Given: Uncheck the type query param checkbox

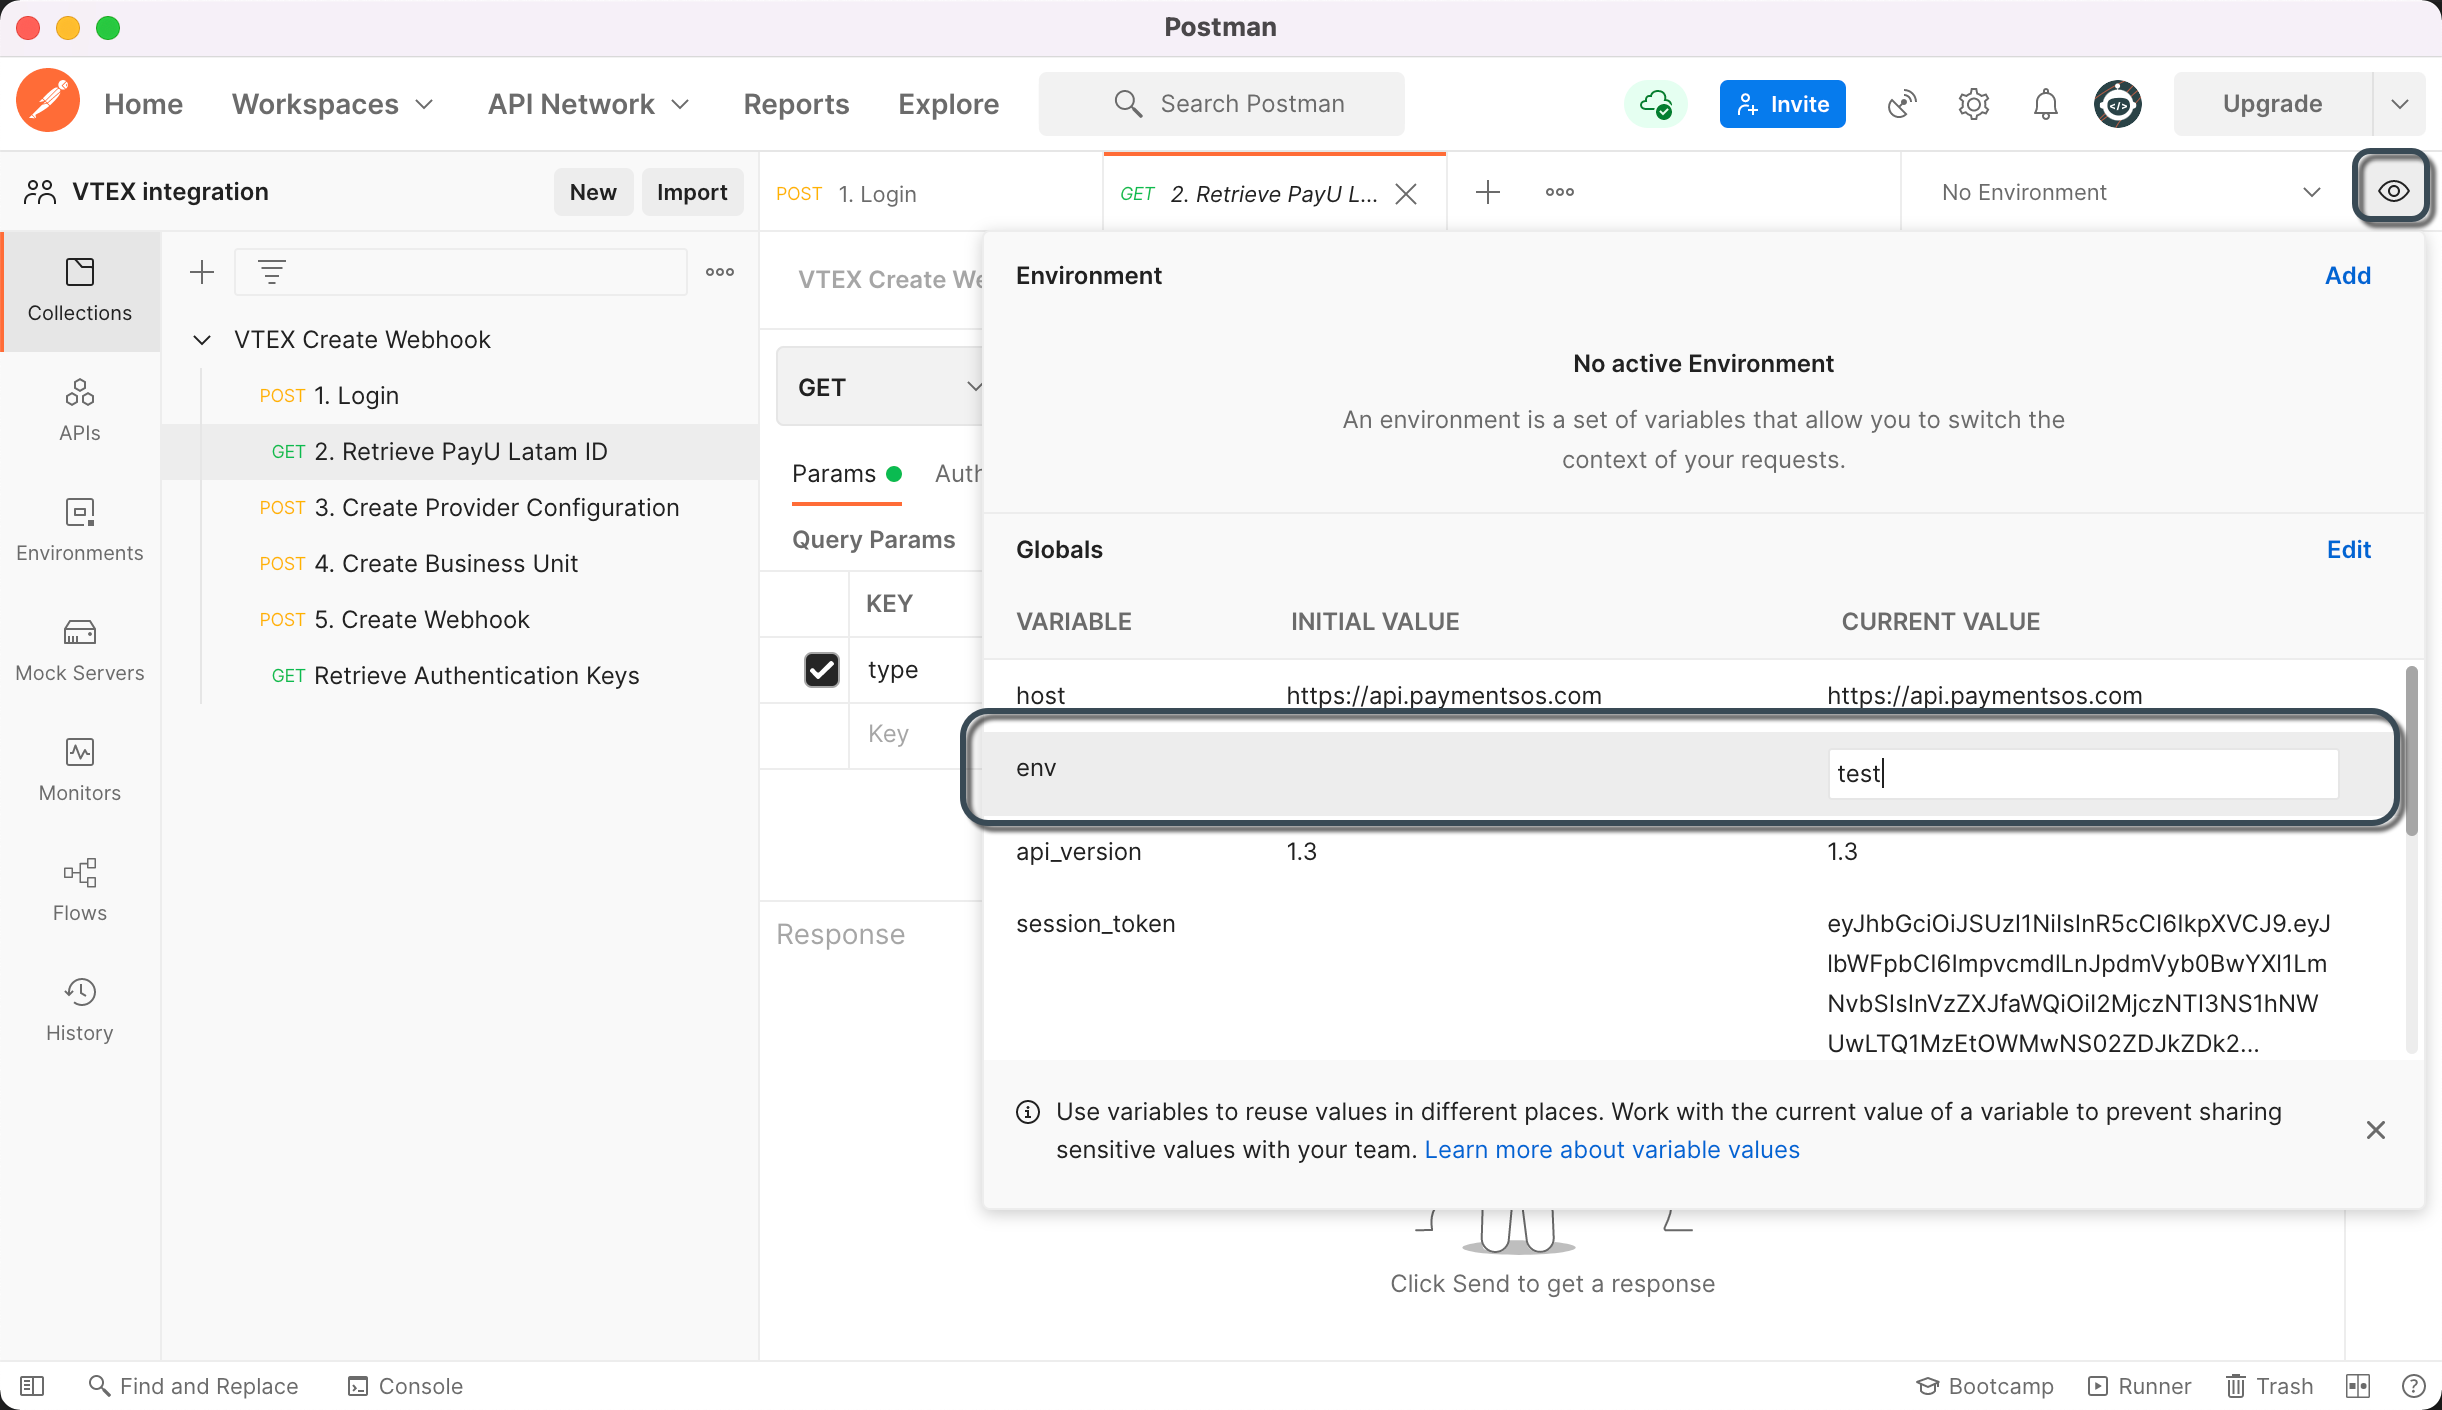Looking at the screenshot, I should (822, 670).
